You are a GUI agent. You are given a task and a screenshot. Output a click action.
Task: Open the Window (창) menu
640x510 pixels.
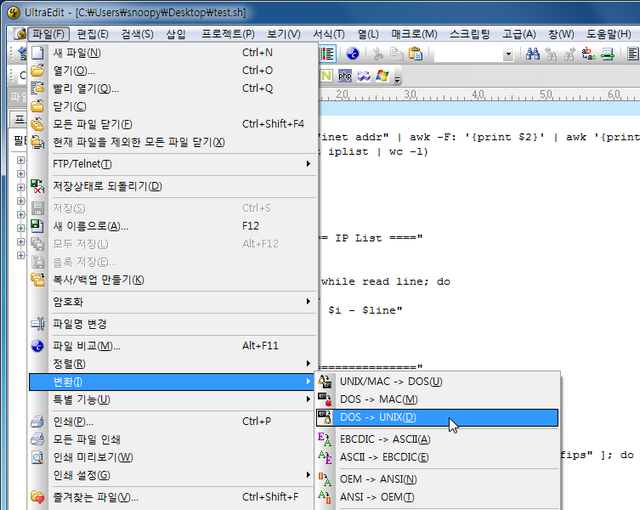[x=561, y=34]
